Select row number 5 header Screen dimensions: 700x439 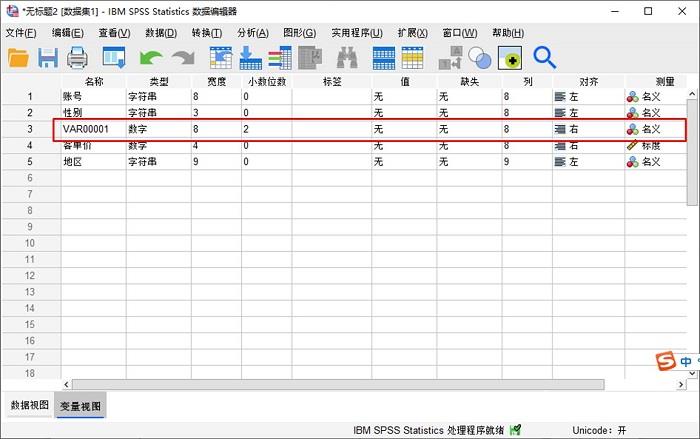(30, 162)
